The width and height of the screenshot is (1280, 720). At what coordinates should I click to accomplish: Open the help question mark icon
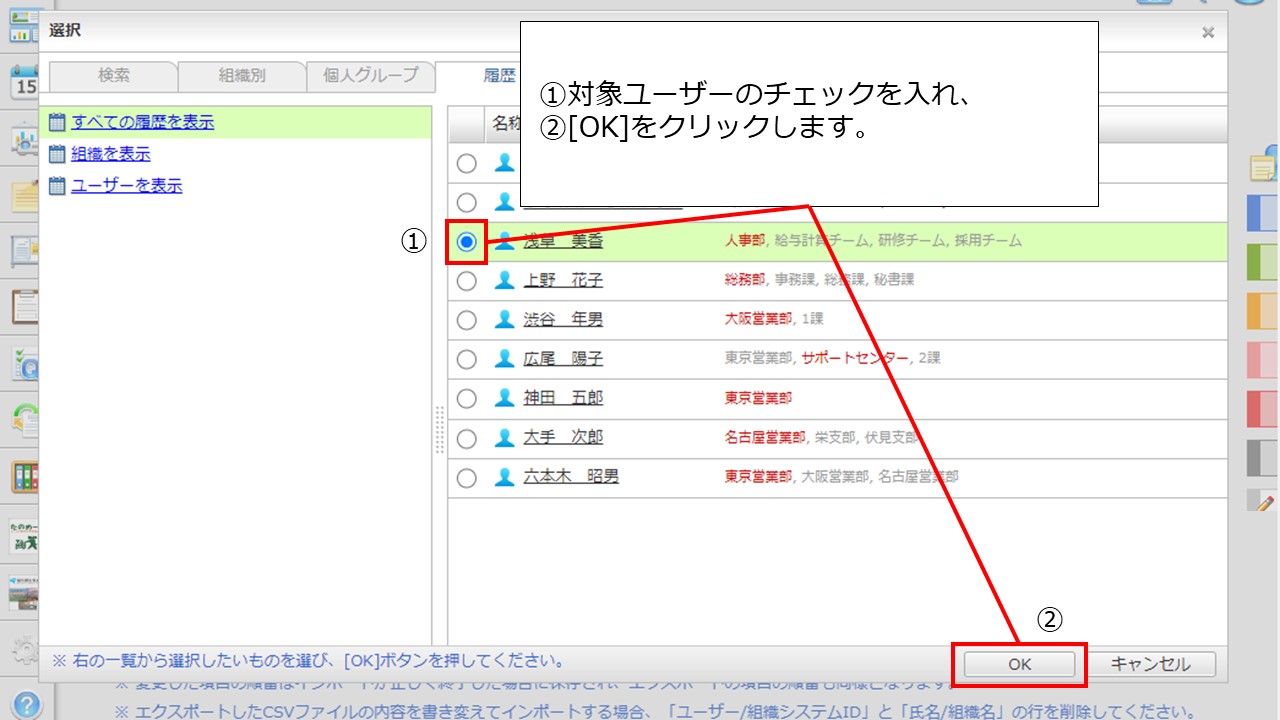[27, 704]
